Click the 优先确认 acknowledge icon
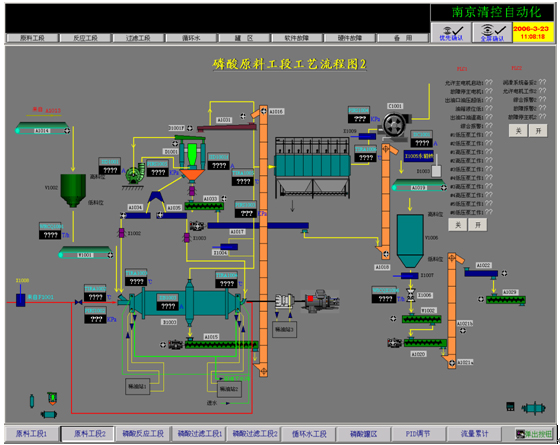This screenshot has height=445, width=560. point(451,32)
